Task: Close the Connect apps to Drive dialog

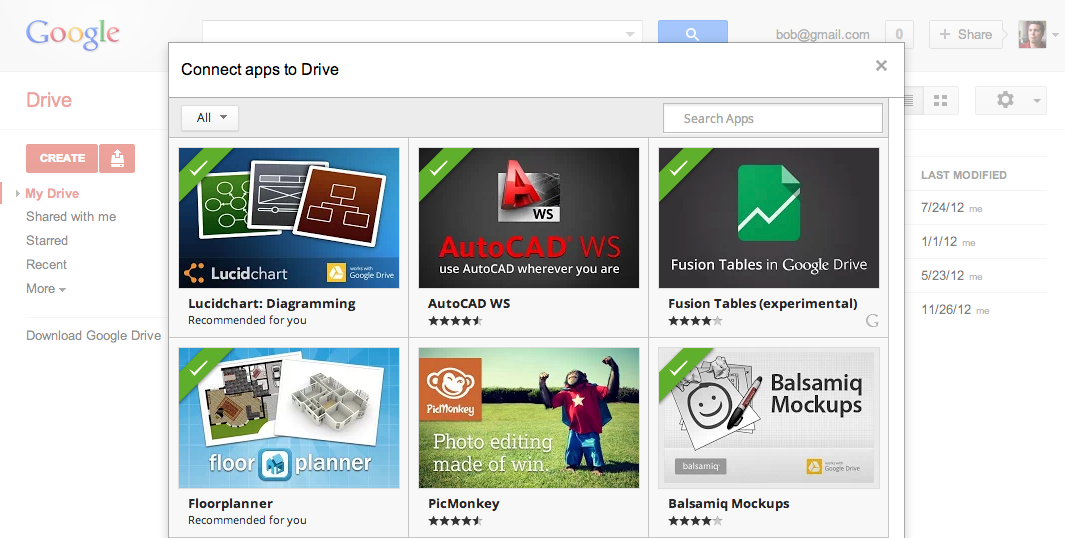Action: (881, 66)
